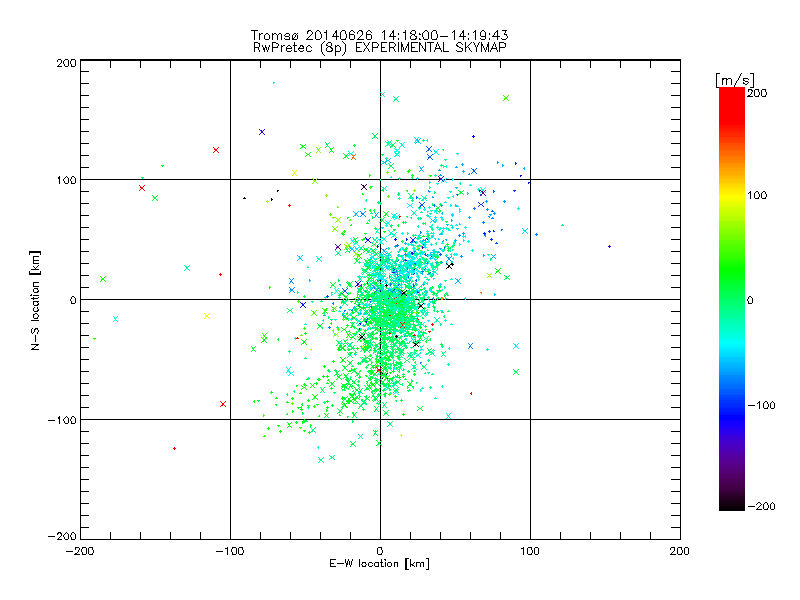Viewport: 800px width, 600px height.
Task: Click the subtitle 'RwPretec (8p) EXPERIMENTAL SKYMAP'
Action: tap(380, 48)
